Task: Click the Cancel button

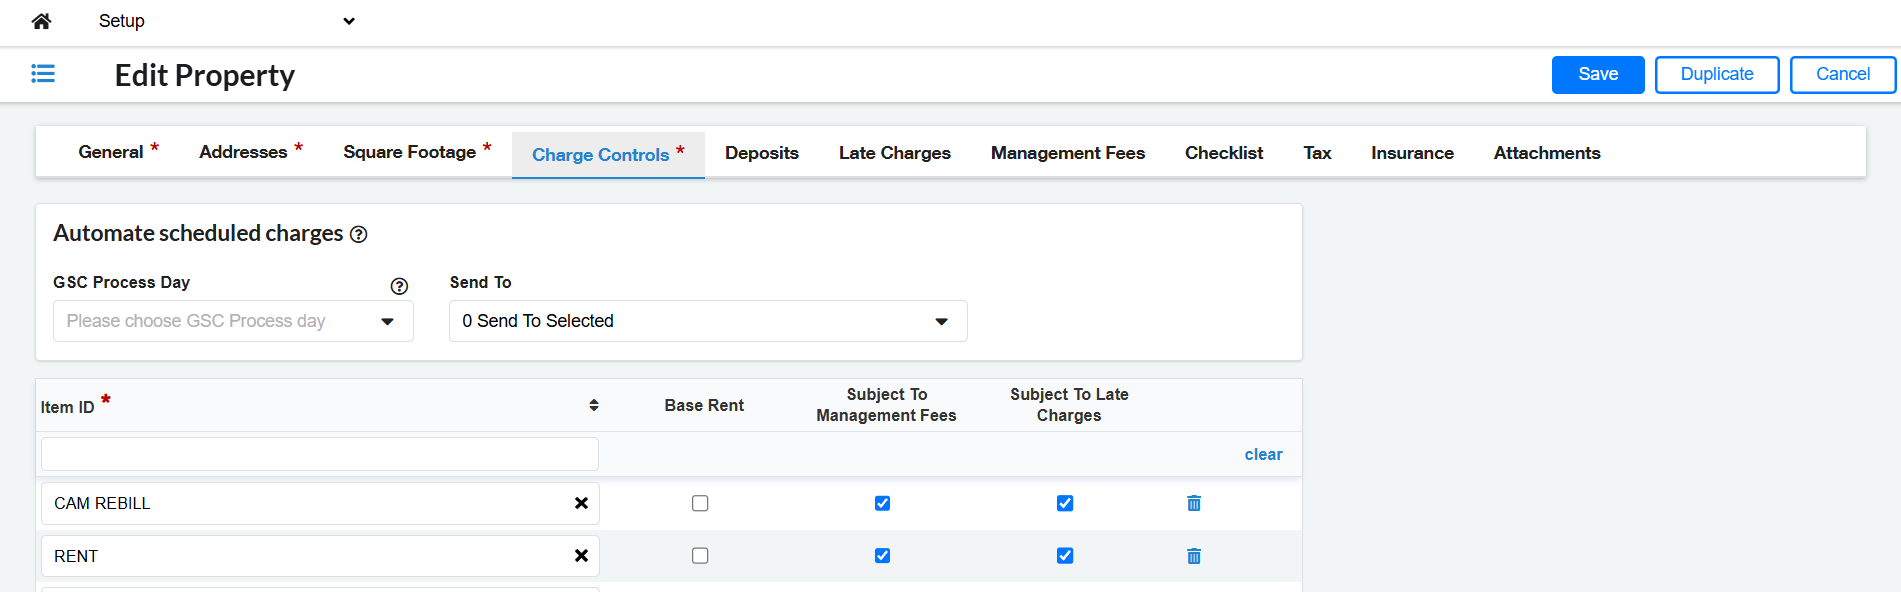Action: [x=1843, y=75]
